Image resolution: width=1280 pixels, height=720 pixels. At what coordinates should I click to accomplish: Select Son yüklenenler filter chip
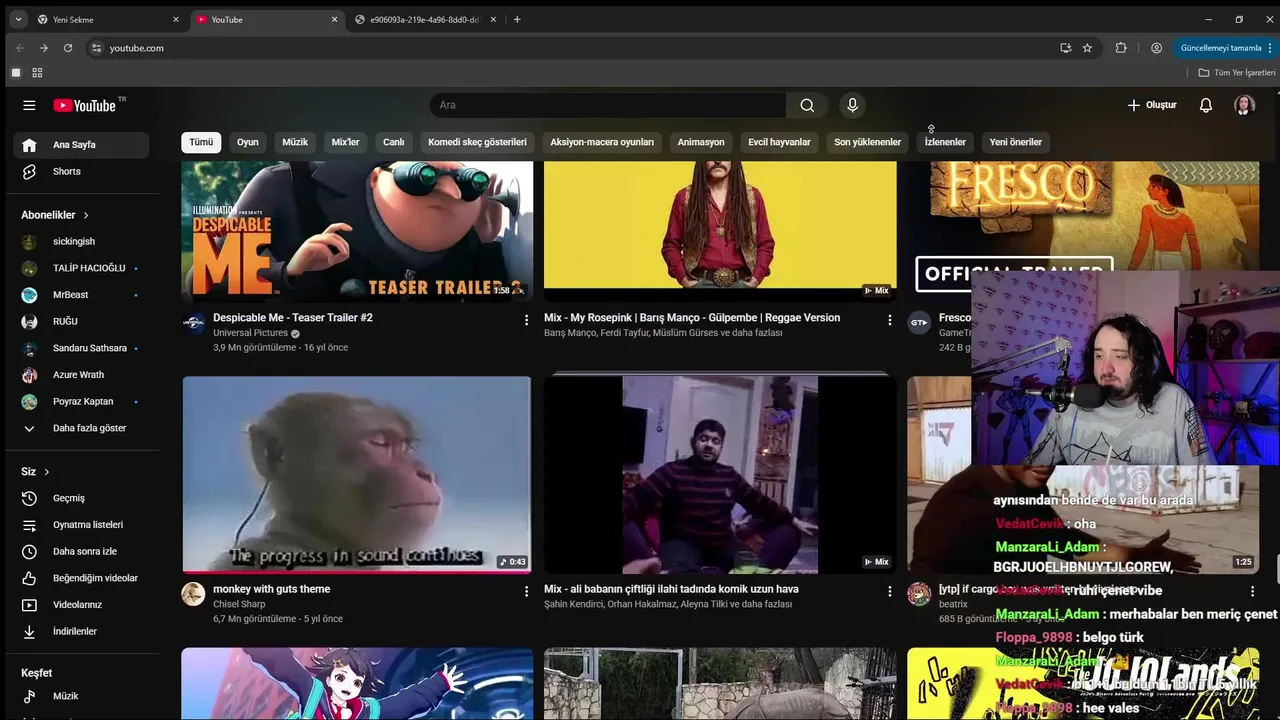867,142
